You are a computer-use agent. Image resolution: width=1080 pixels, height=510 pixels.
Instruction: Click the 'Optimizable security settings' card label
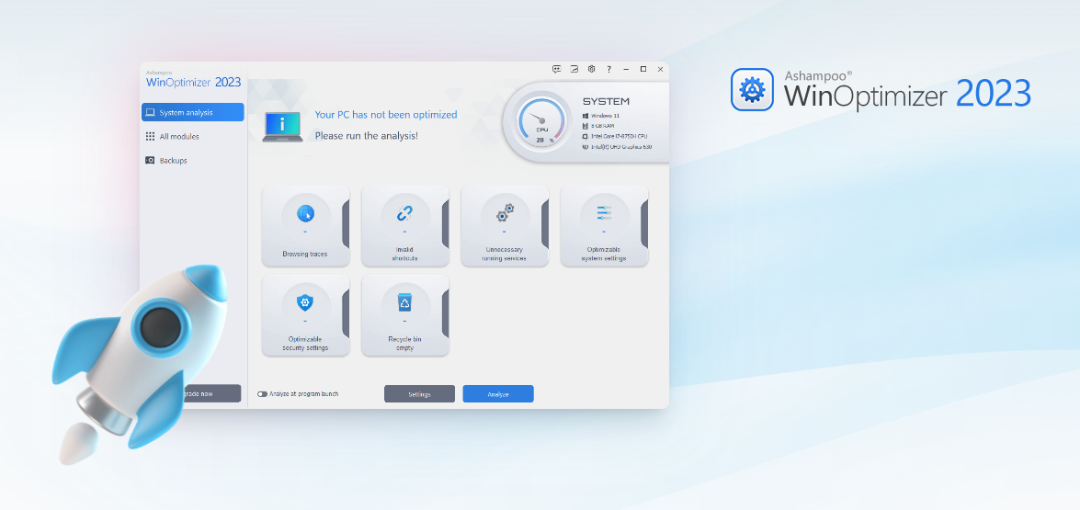(305, 343)
